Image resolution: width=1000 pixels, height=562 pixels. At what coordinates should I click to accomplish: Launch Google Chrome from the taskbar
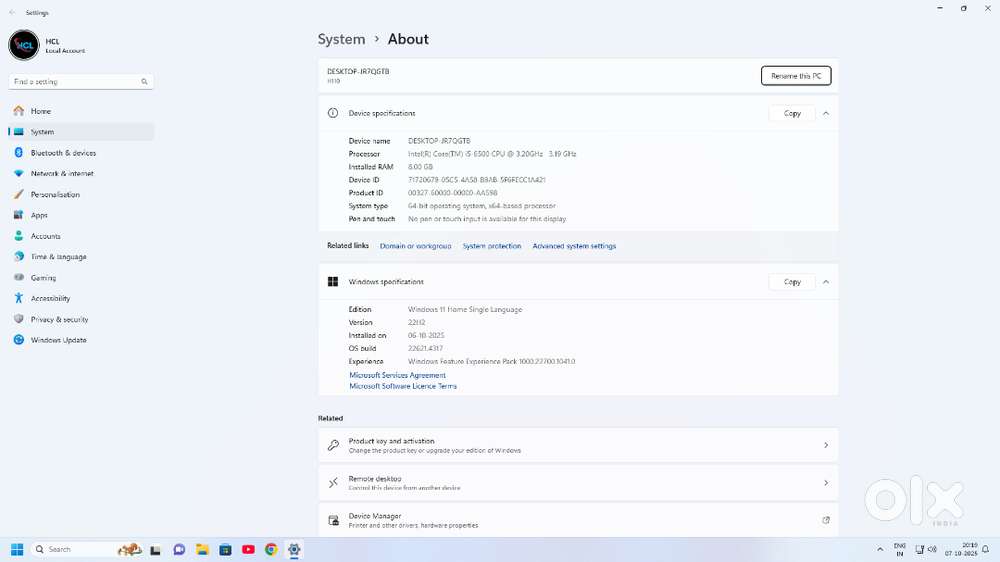[271, 549]
